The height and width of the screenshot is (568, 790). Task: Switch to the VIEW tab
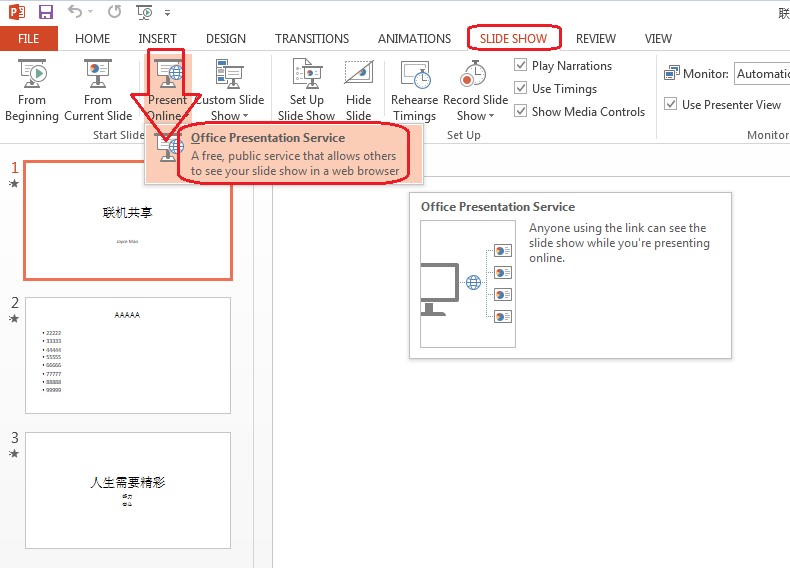coord(658,39)
